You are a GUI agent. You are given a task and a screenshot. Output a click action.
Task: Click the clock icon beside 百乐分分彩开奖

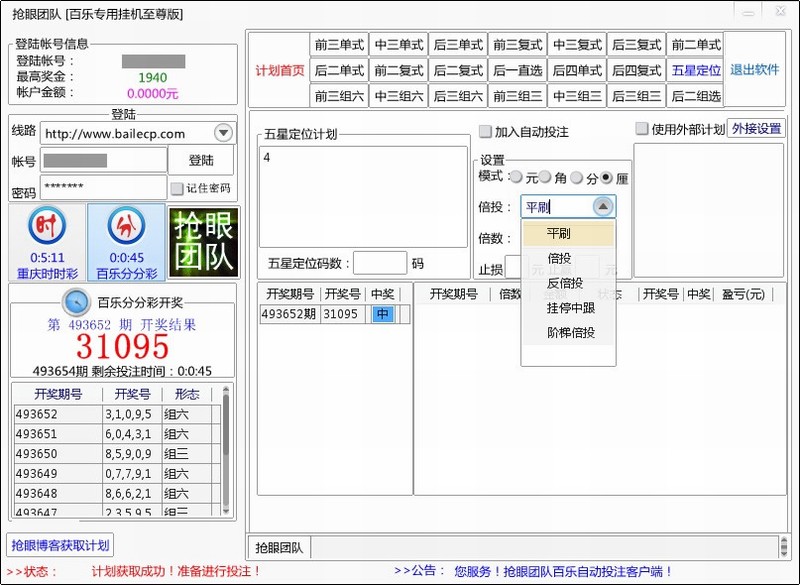coord(76,302)
